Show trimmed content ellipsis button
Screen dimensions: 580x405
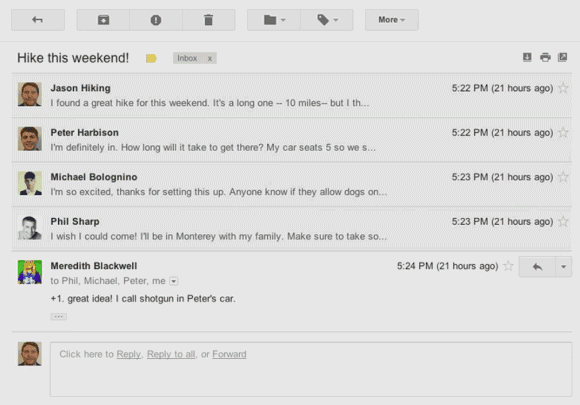(x=58, y=317)
